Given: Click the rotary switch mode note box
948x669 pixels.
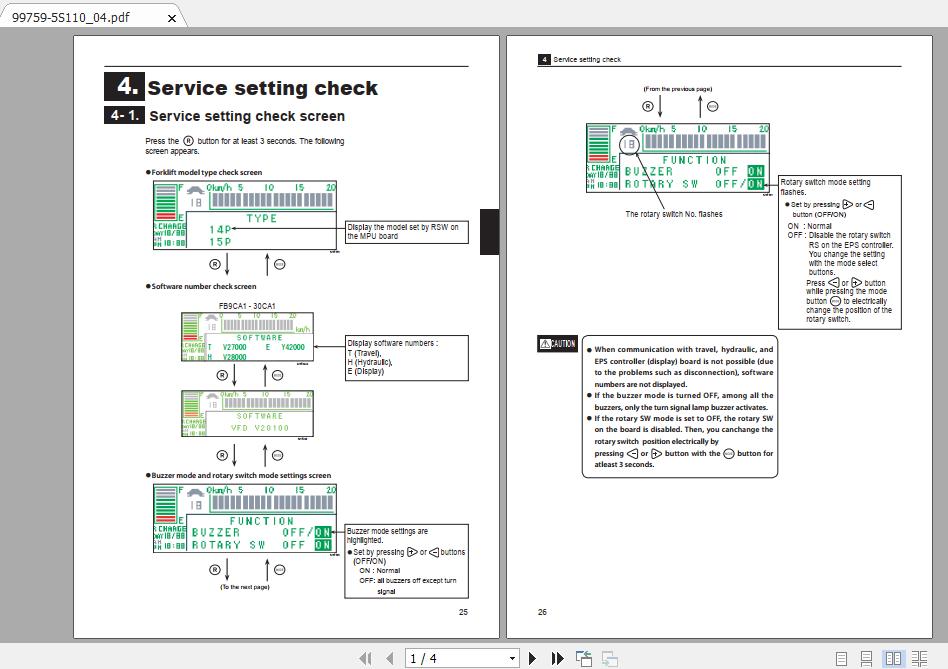Looking at the screenshot, I should (838, 250).
